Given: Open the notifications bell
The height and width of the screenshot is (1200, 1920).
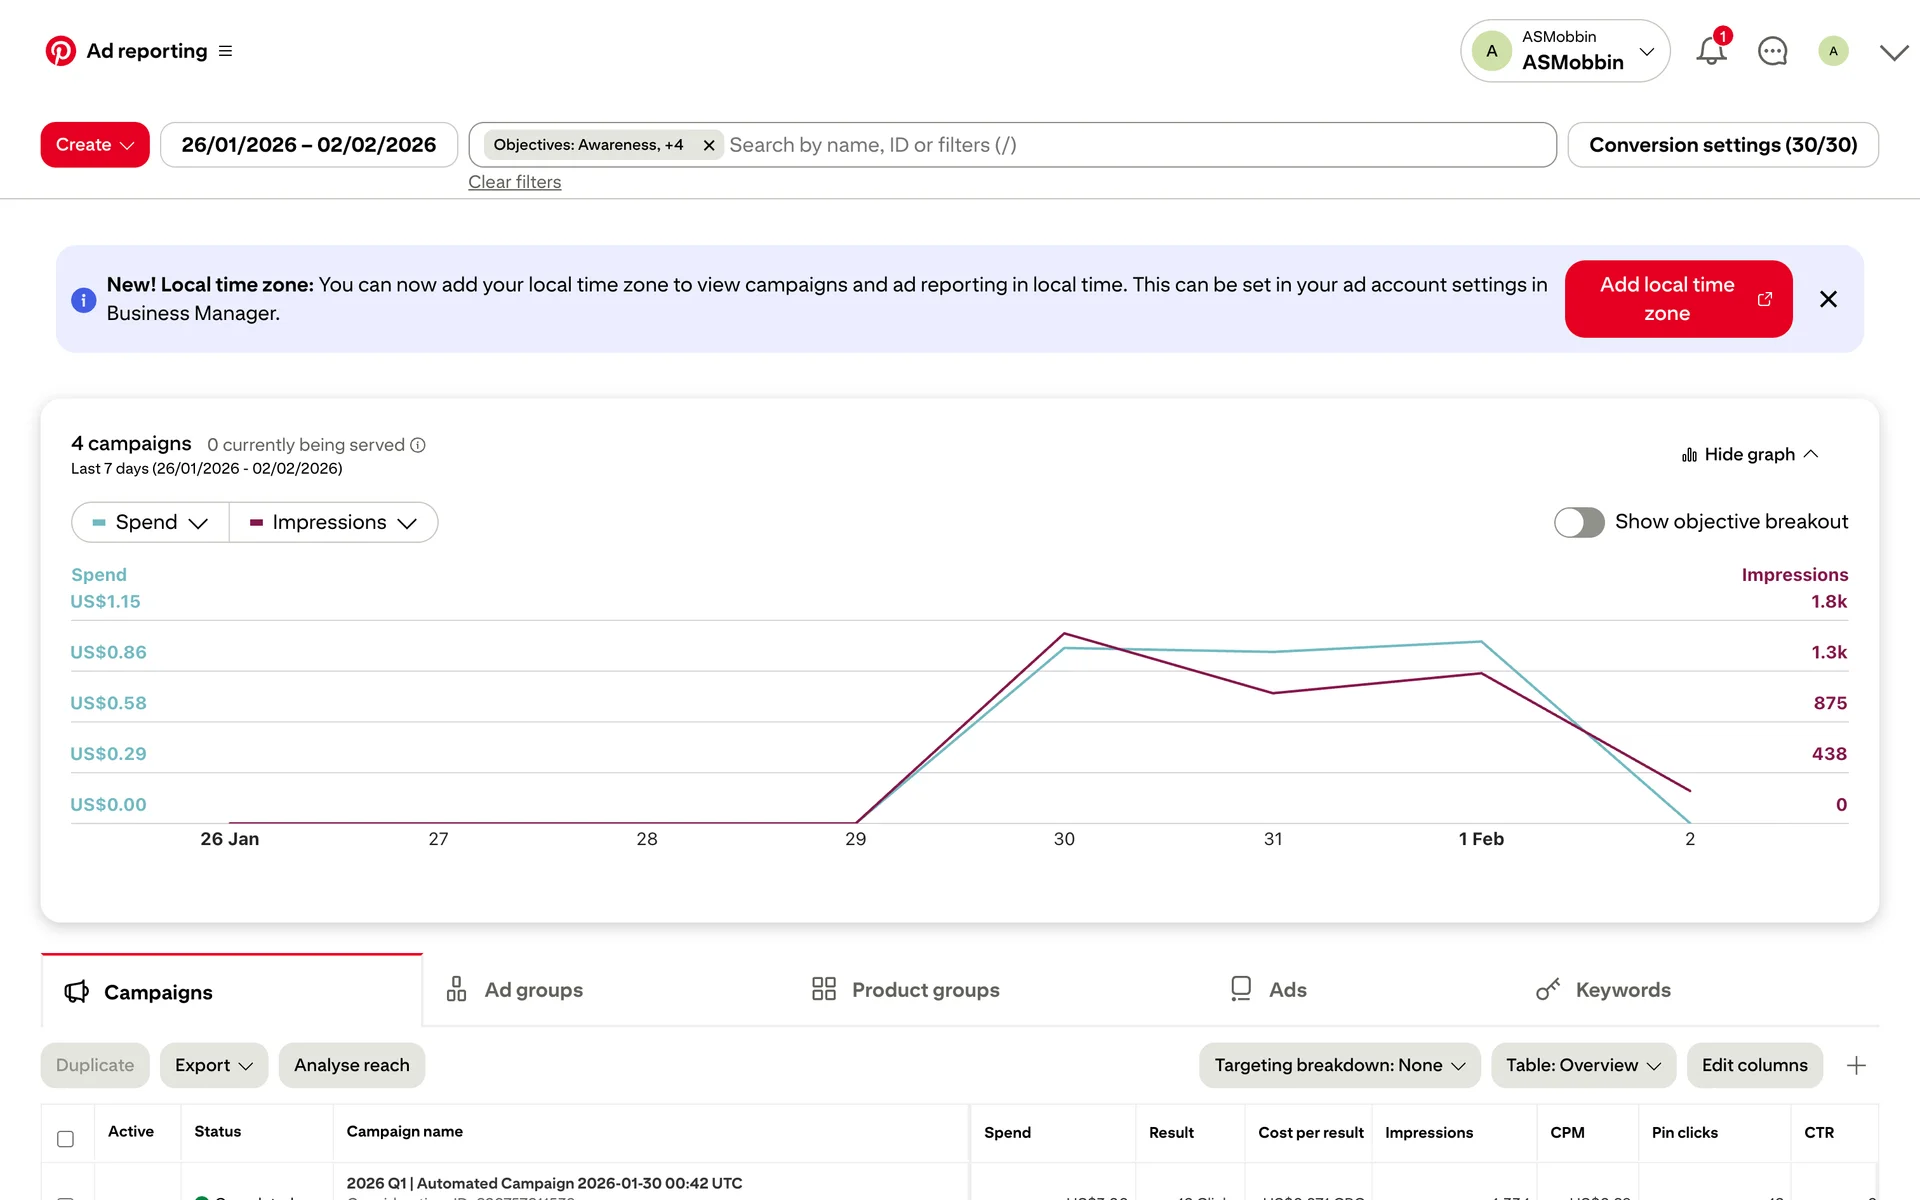Looking at the screenshot, I should pos(1711,51).
